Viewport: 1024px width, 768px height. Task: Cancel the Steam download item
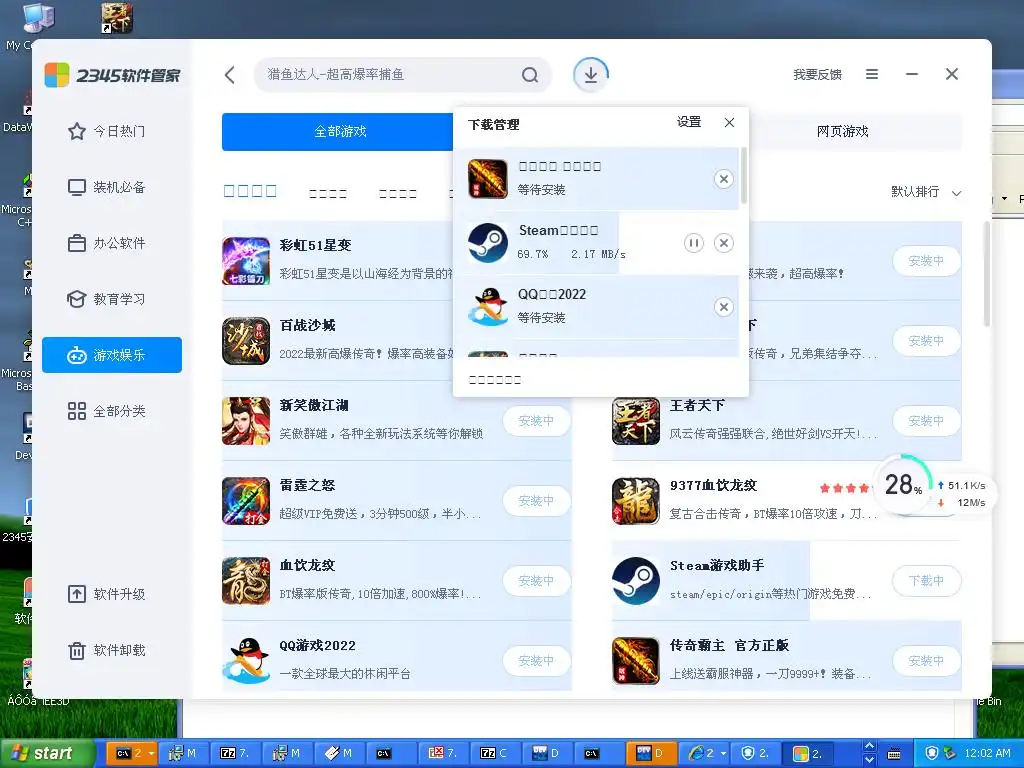[x=724, y=244]
